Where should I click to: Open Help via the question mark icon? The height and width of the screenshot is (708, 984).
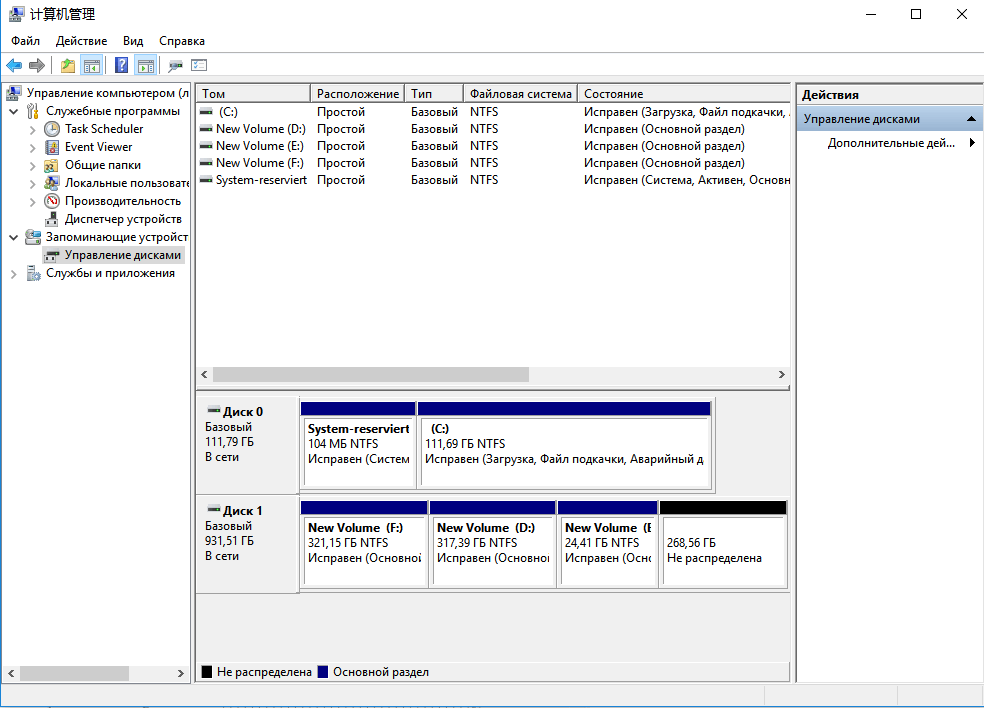(x=121, y=66)
